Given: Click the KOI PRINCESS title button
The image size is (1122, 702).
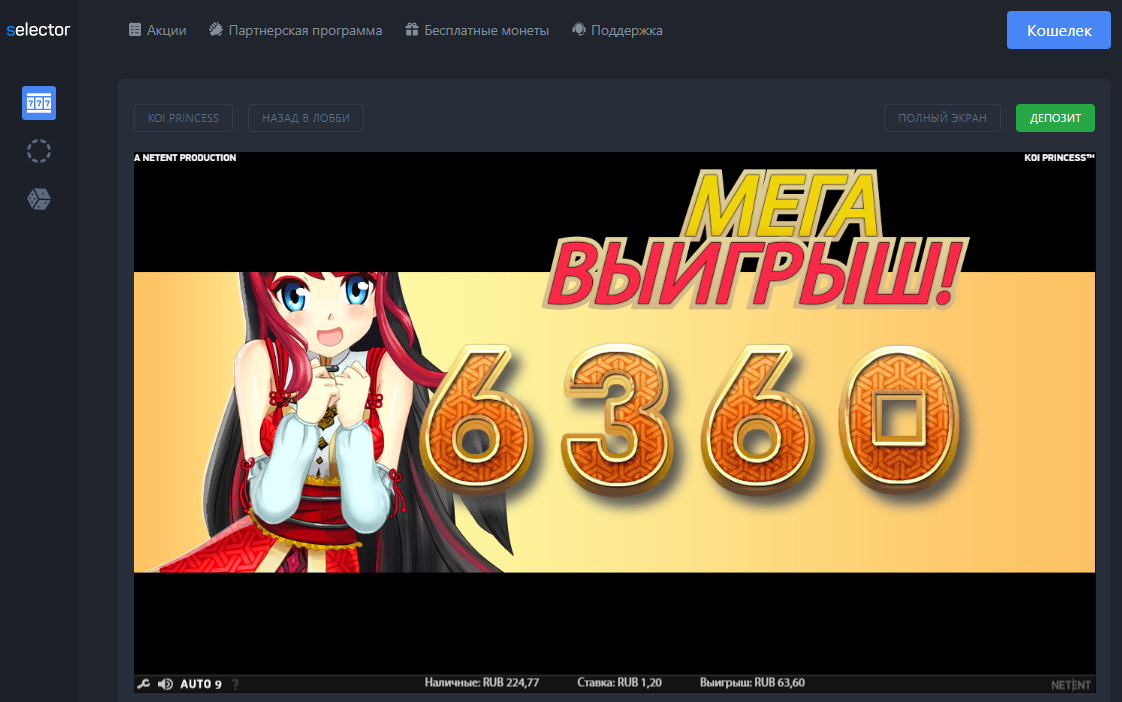Looking at the screenshot, I should pyautogui.click(x=183, y=118).
